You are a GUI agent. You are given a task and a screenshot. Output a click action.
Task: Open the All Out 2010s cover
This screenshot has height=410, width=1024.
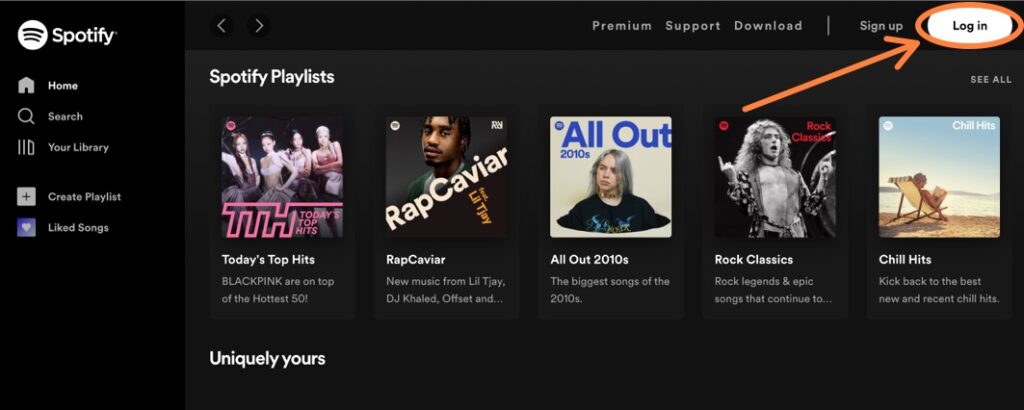[611, 177]
